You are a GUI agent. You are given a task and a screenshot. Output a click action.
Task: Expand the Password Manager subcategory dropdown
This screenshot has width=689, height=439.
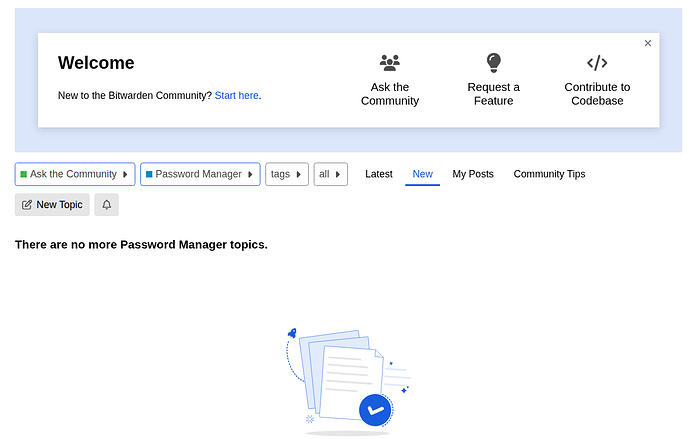coord(200,174)
